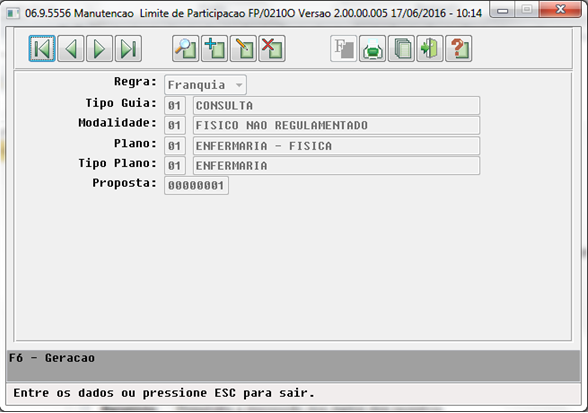This screenshot has height=413, width=588.
Task: Open help with question mark icon
Action: click(459, 48)
